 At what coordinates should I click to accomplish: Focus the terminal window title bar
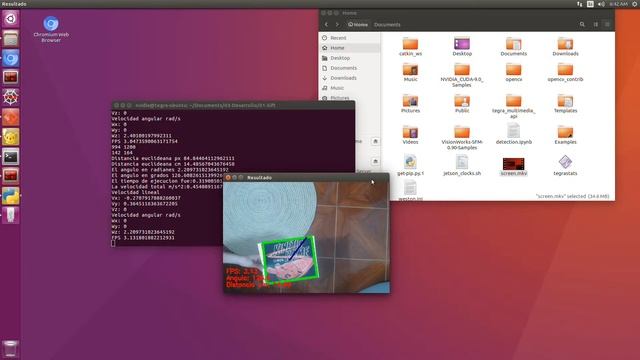[x=233, y=105]
